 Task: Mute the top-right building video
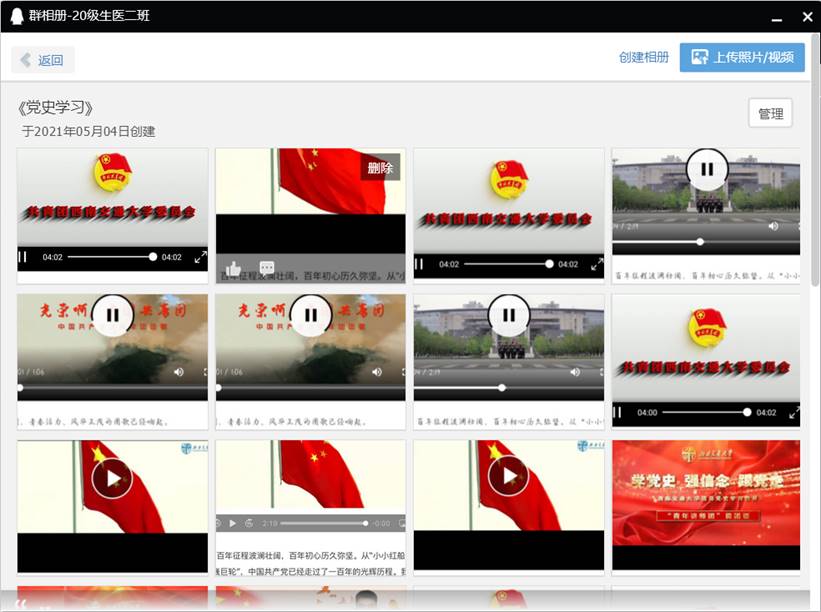tap(773, 226)
